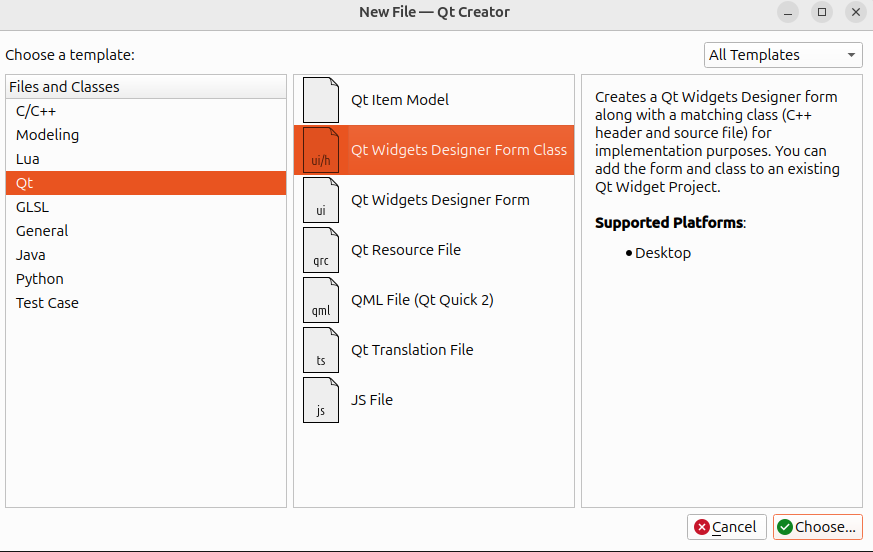Select the Qt Translation File template
873x552 pixels.
[x=434, y=350]
